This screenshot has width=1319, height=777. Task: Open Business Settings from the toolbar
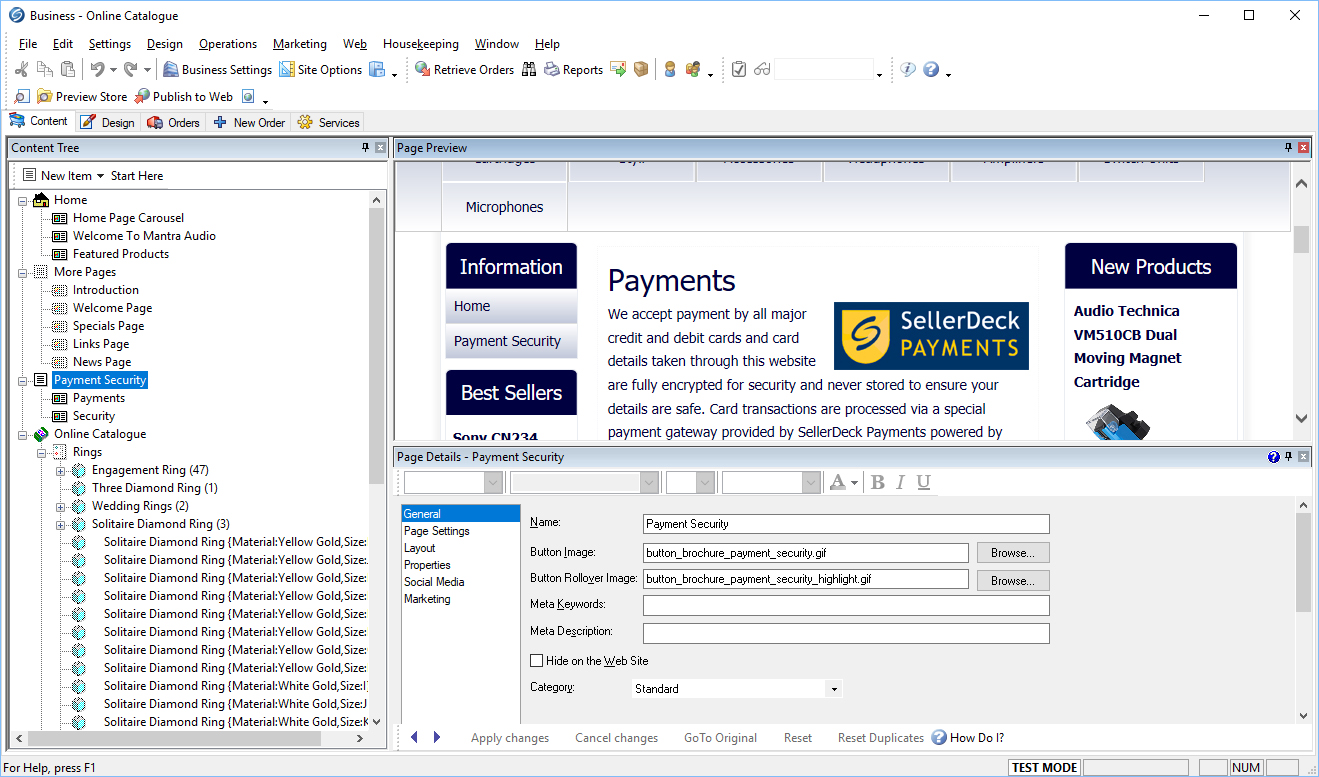coord(217,70)
